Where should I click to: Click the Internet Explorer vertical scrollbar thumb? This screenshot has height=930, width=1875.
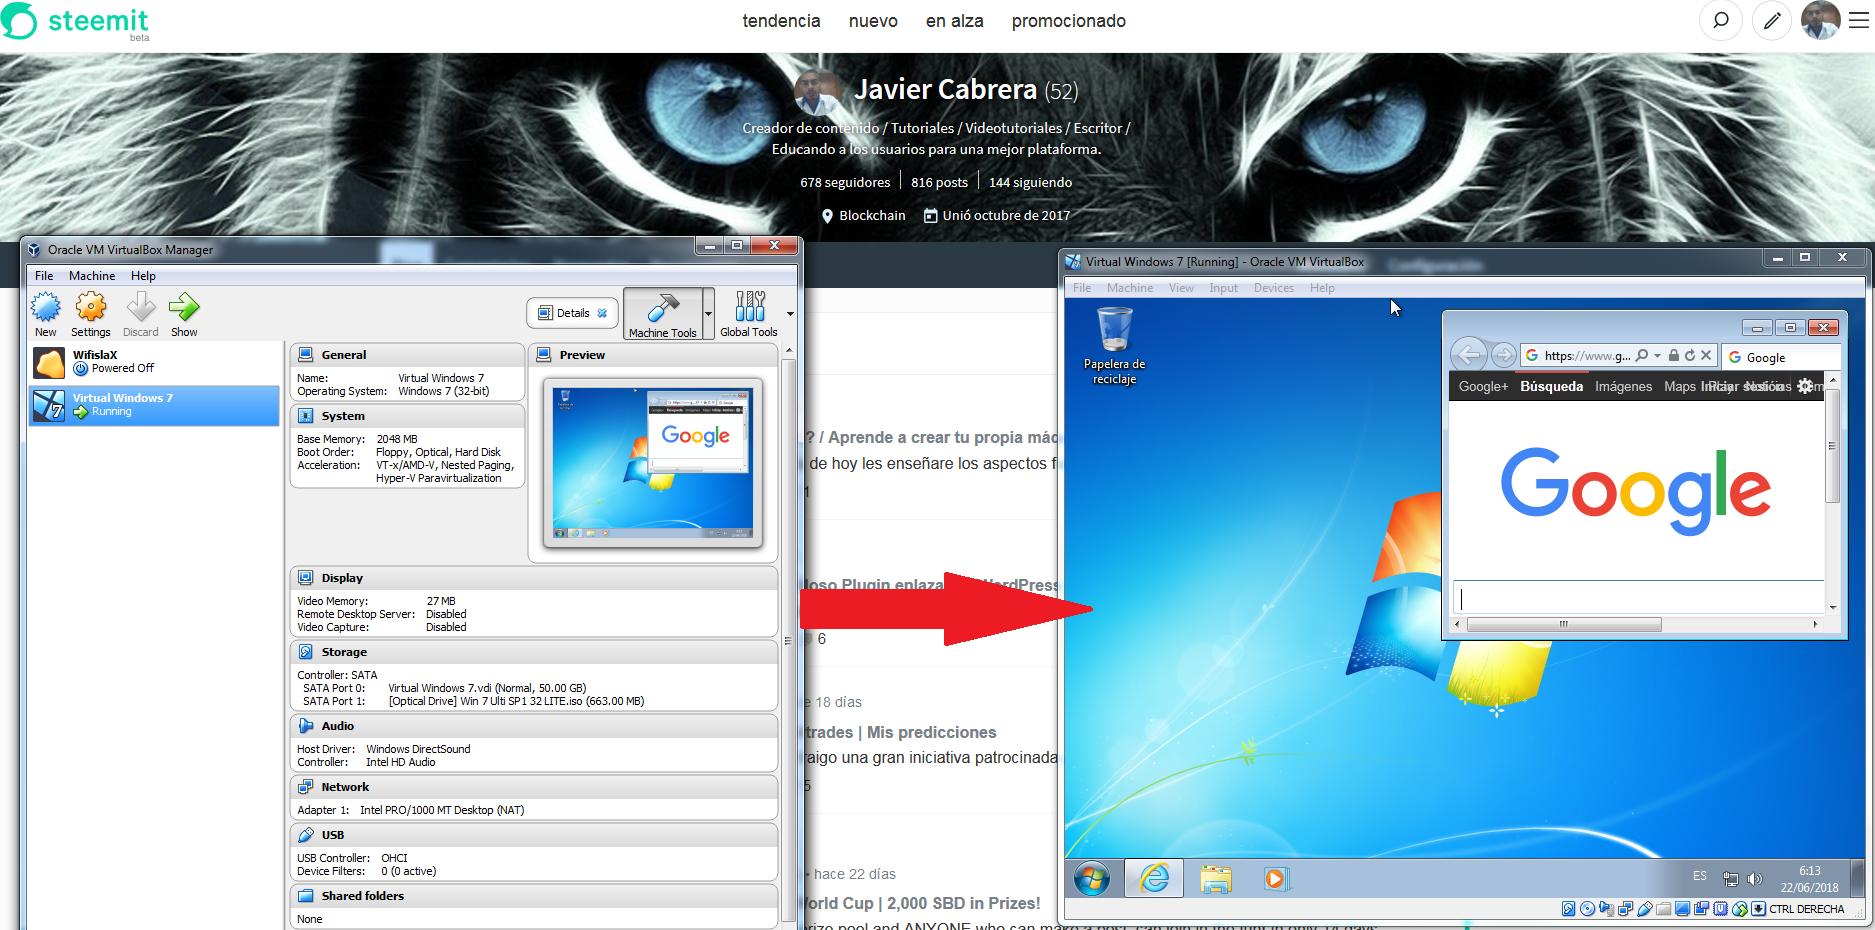[x=1832, y=446]
